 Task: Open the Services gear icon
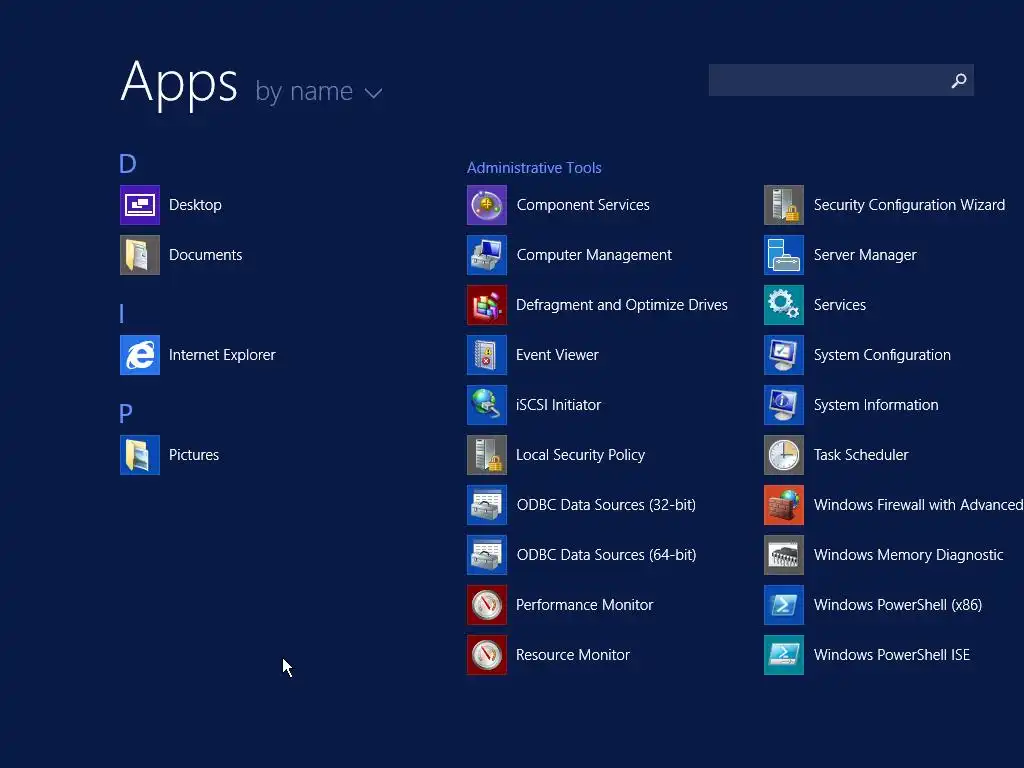tap(784, 305)
